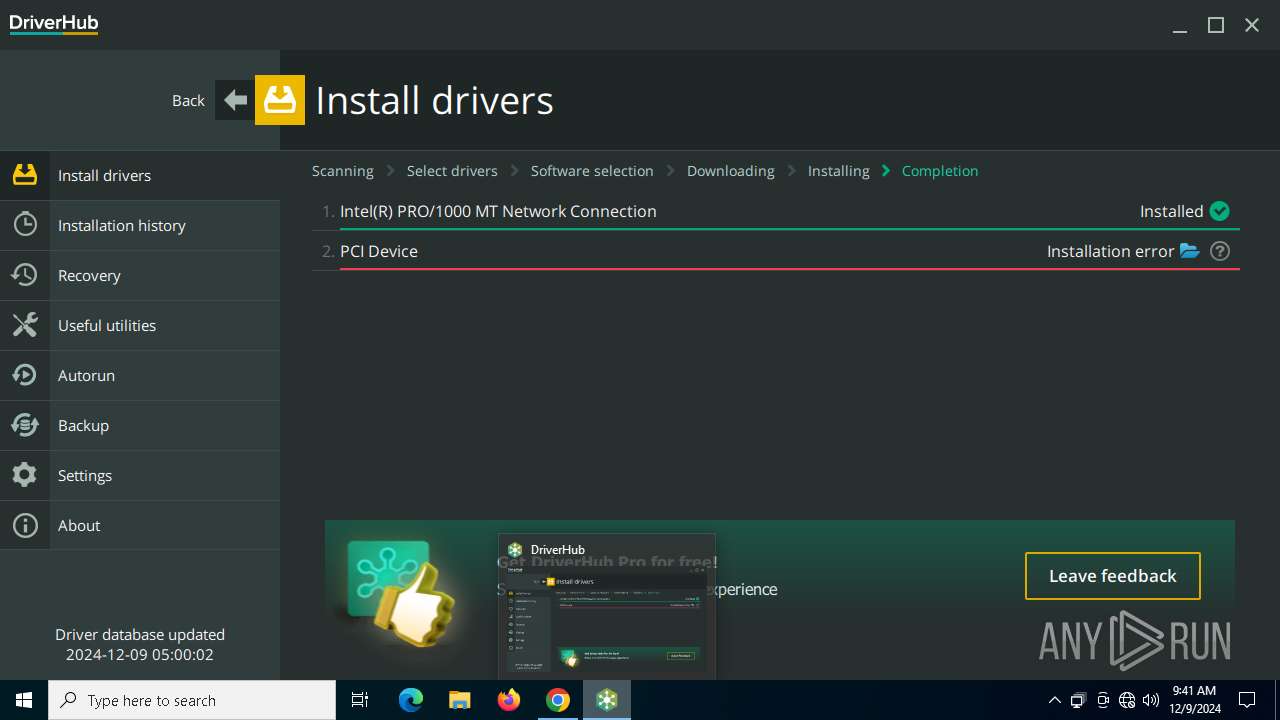Click Driver database updated text
The width and height of the screenshot is (1280, 720).
[x=140, y=634]
